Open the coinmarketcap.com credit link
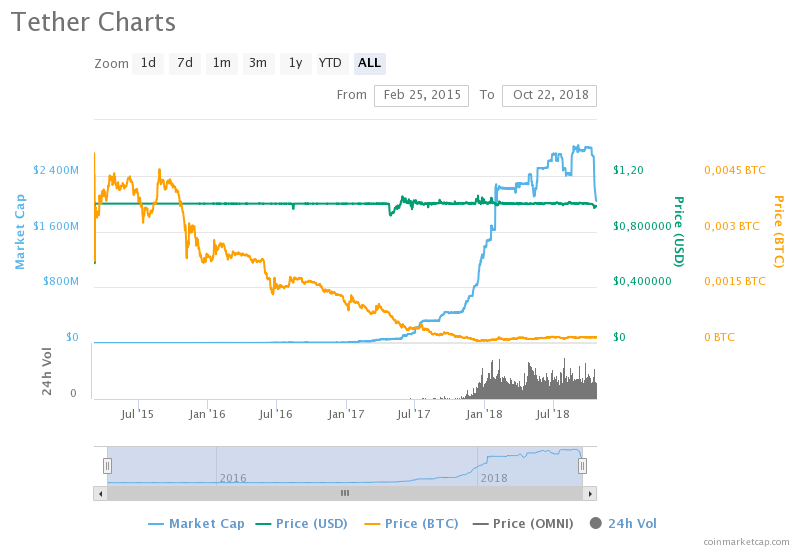Screen dimensions: 800x550 746,542
